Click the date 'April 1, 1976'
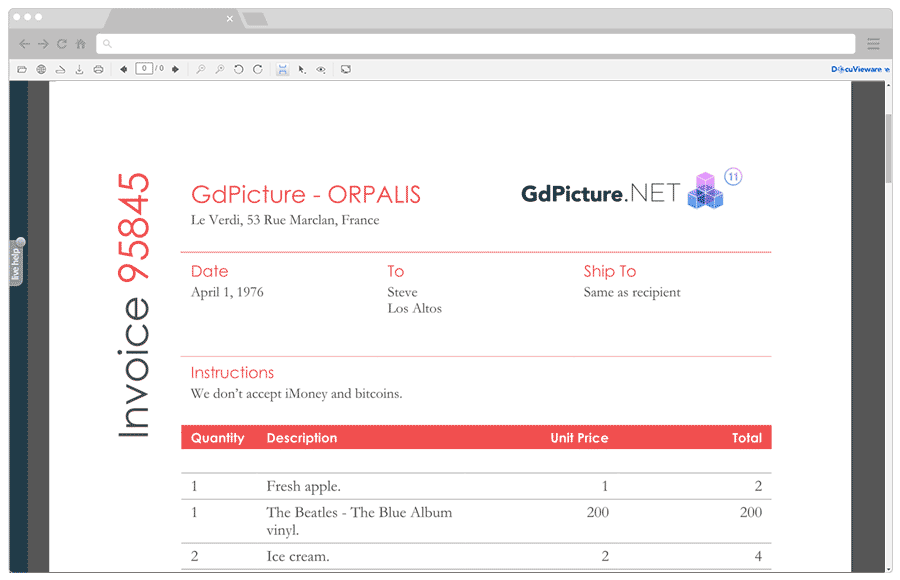Screen dimensions: 900x580 coord(227,292)
